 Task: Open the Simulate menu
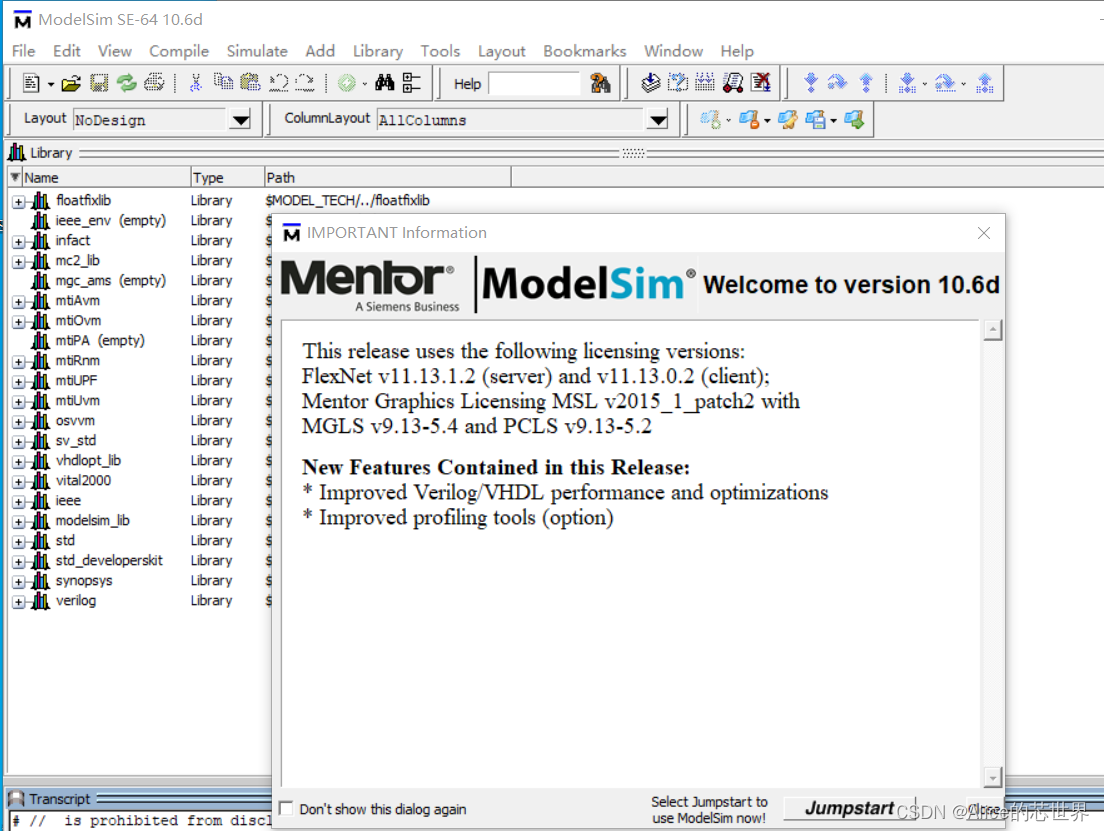click(x=257, y=51)
